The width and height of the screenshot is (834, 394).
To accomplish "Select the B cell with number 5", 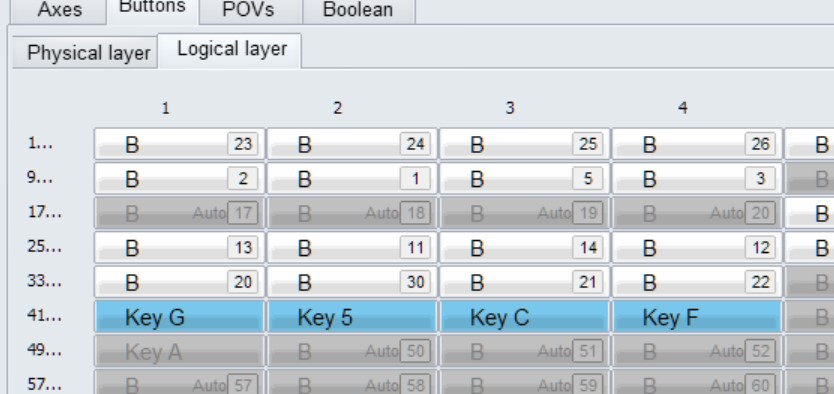I will click(524, 179).
